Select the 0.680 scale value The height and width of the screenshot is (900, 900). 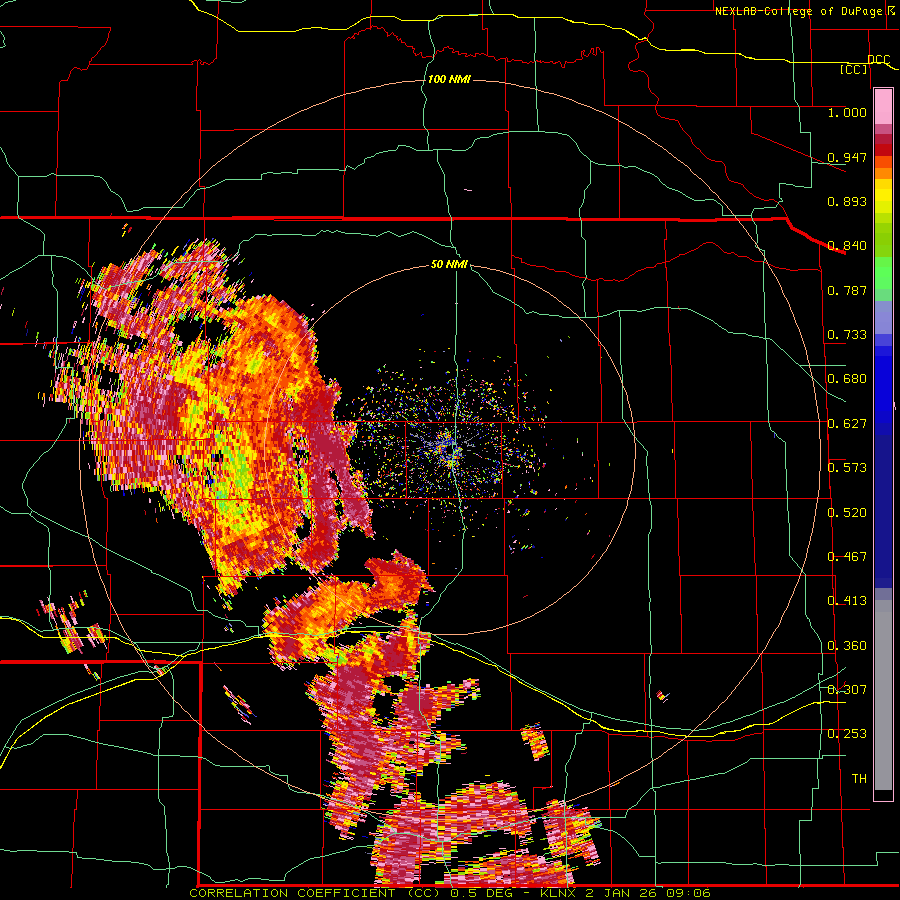847,379
